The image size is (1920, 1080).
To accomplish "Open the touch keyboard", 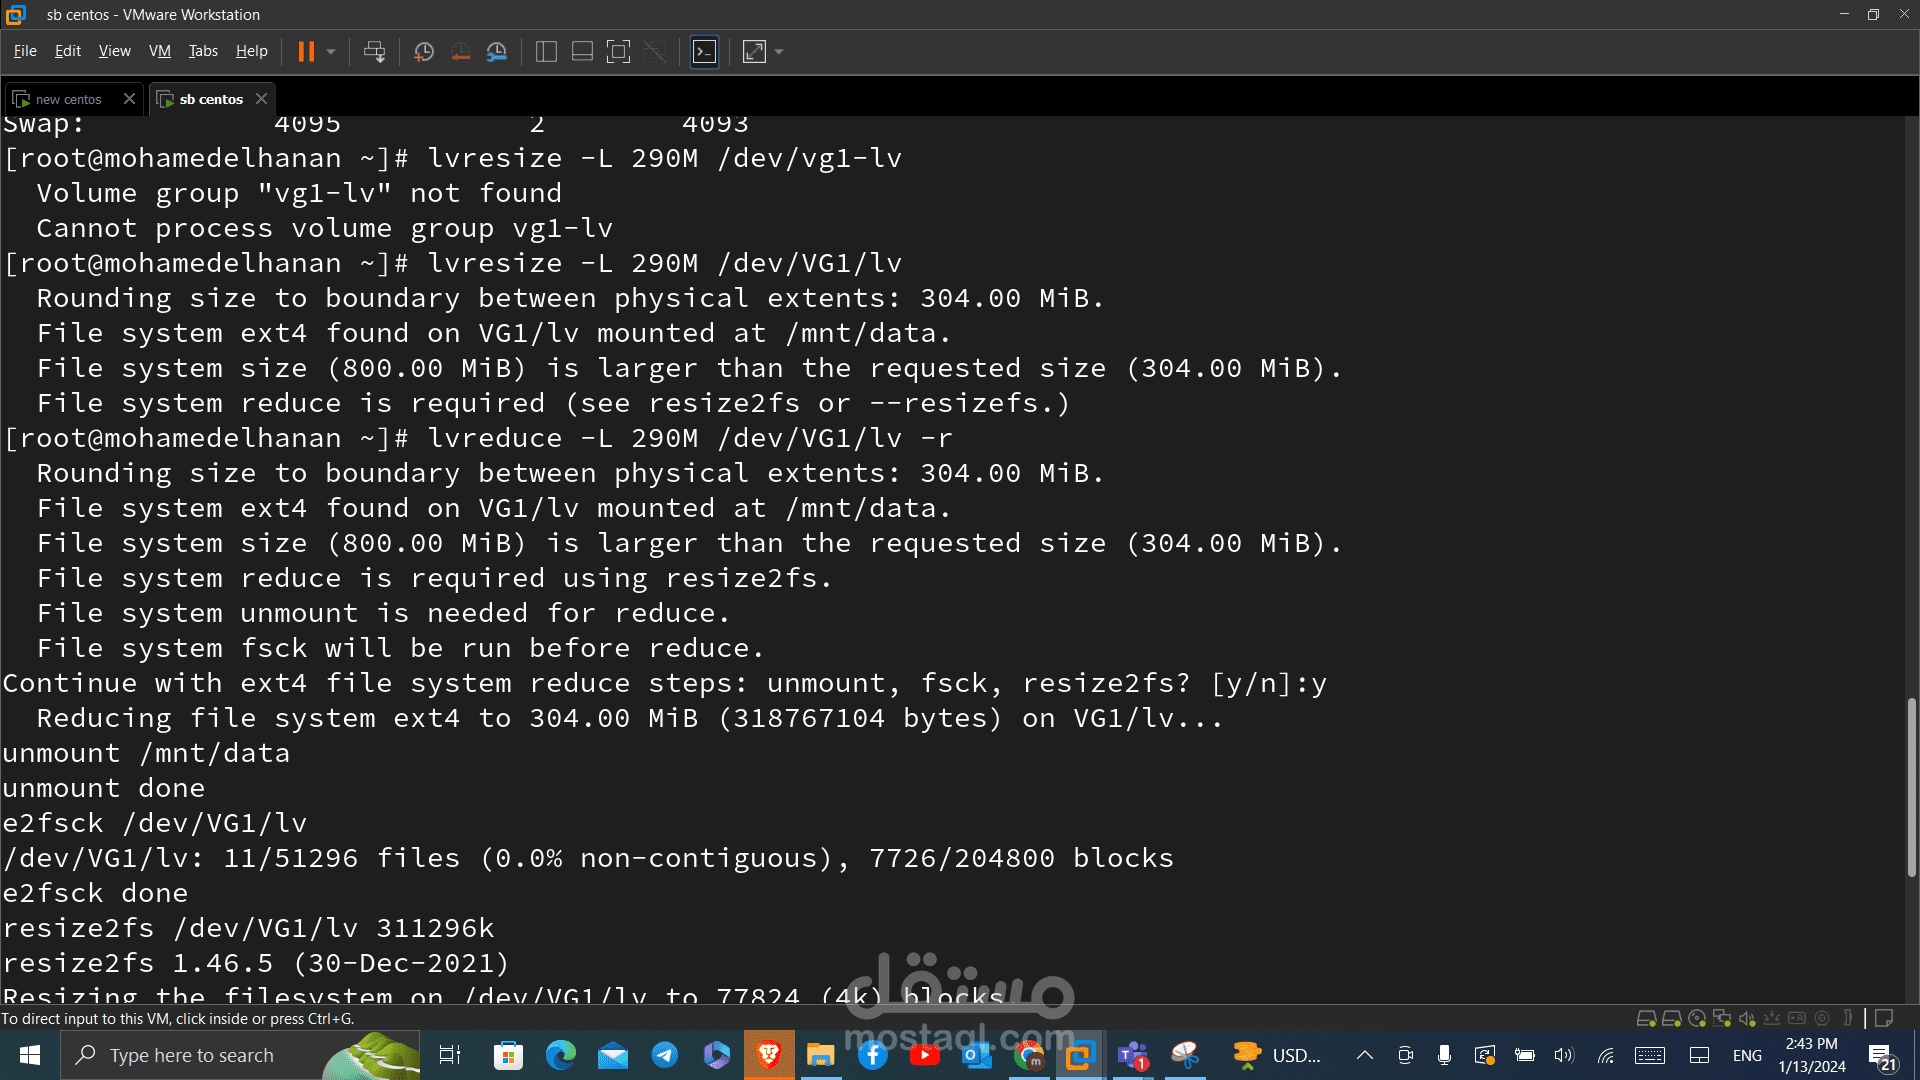I will (x=1650, y=1055).
